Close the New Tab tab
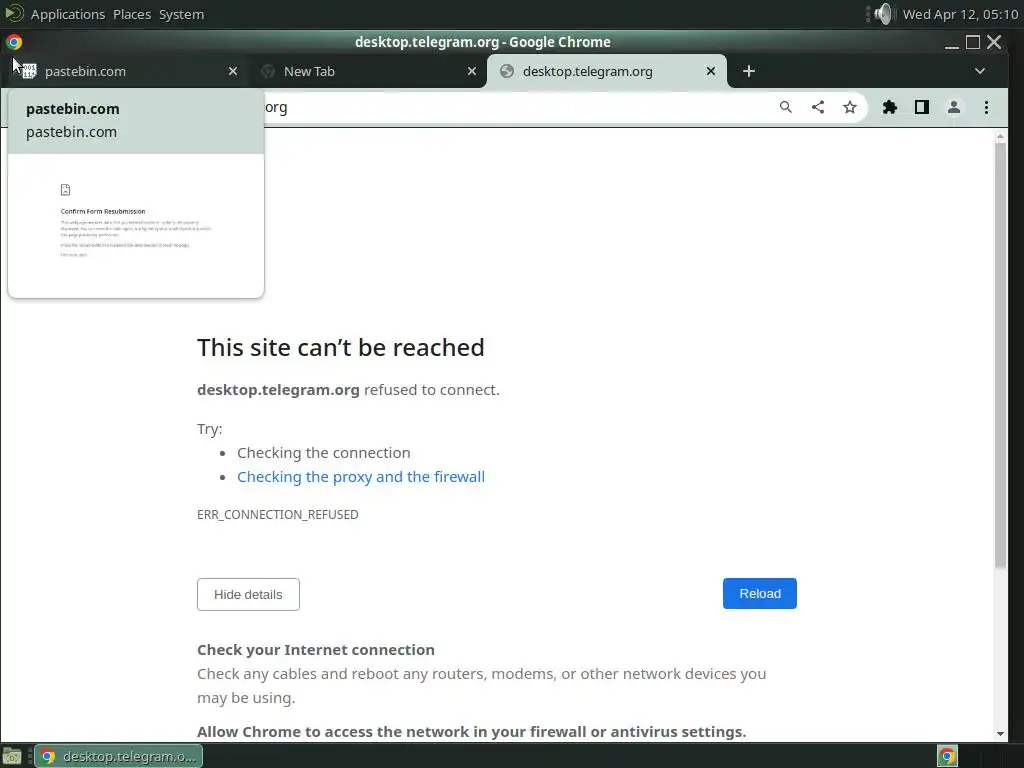The height and width of the screenshot is (768, 1024). pyautogui.click(x=472, y=71)
